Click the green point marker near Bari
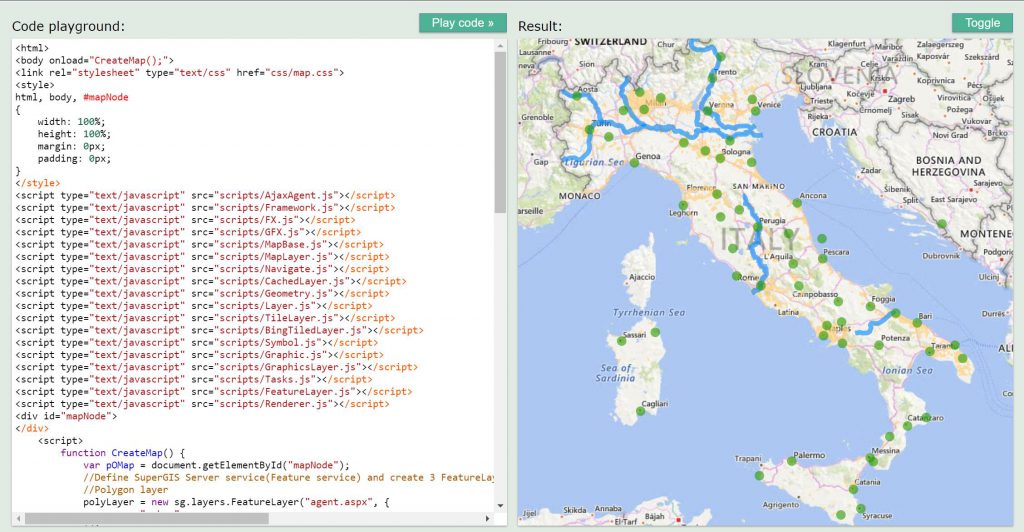 (x=917, y=322)
